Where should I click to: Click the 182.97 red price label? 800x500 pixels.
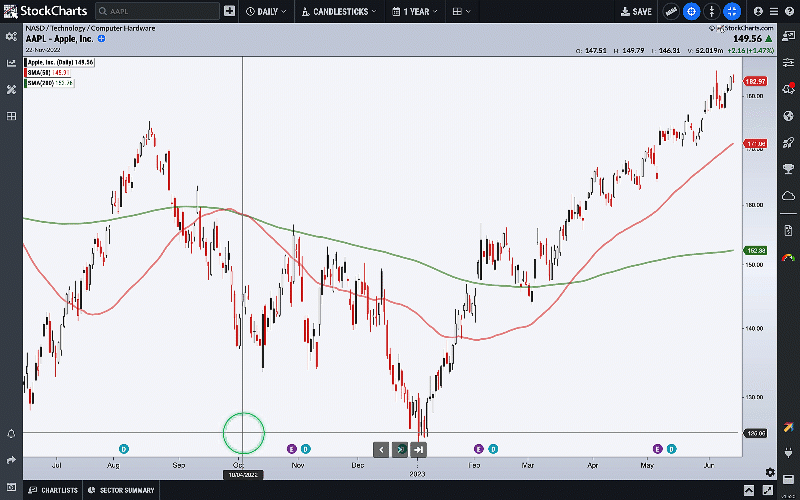coord(755,82)
